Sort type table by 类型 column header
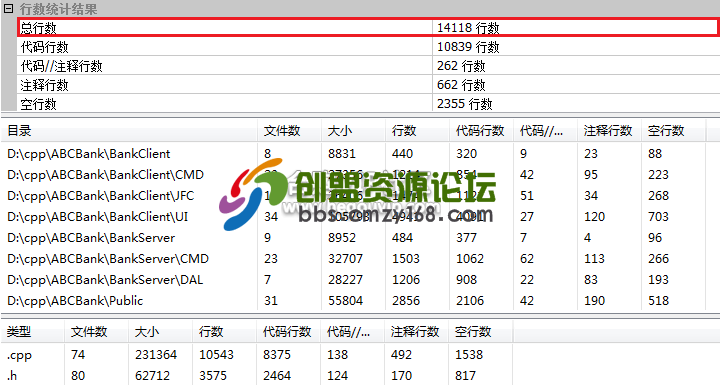 coord(33,332)
